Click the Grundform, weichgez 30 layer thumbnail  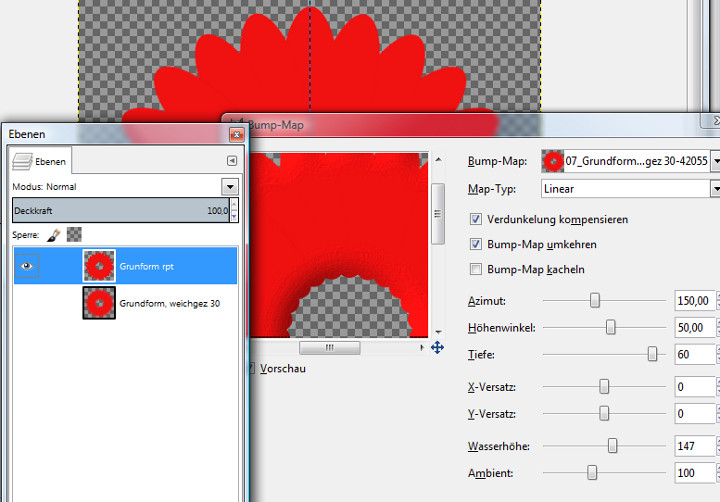pyautogui.click(x=99, y=302)
